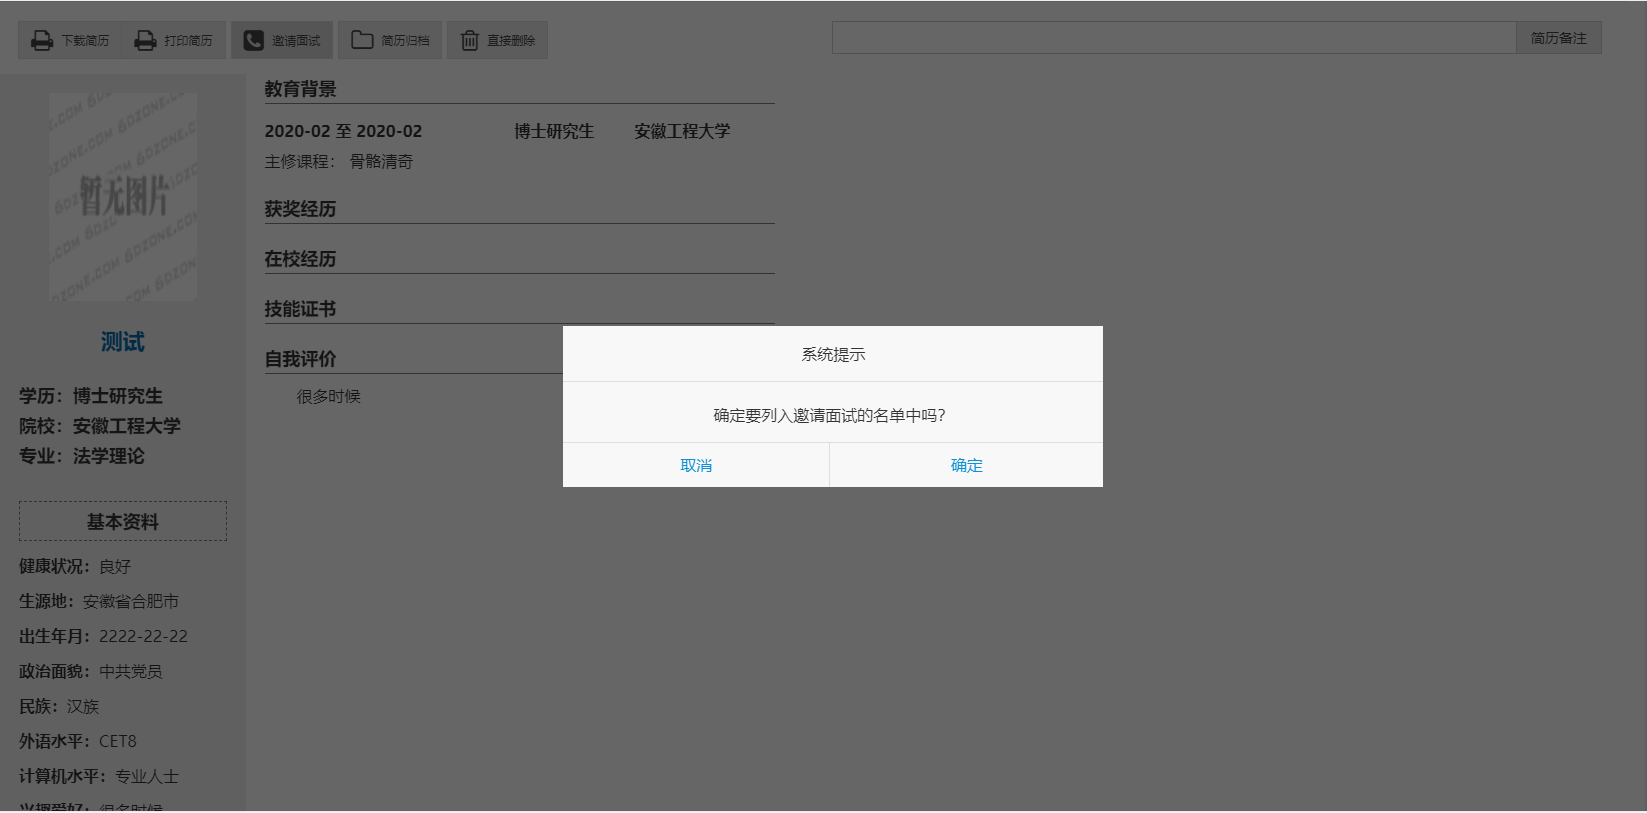Click the phone icon for 邀请面试

point(254,41)
